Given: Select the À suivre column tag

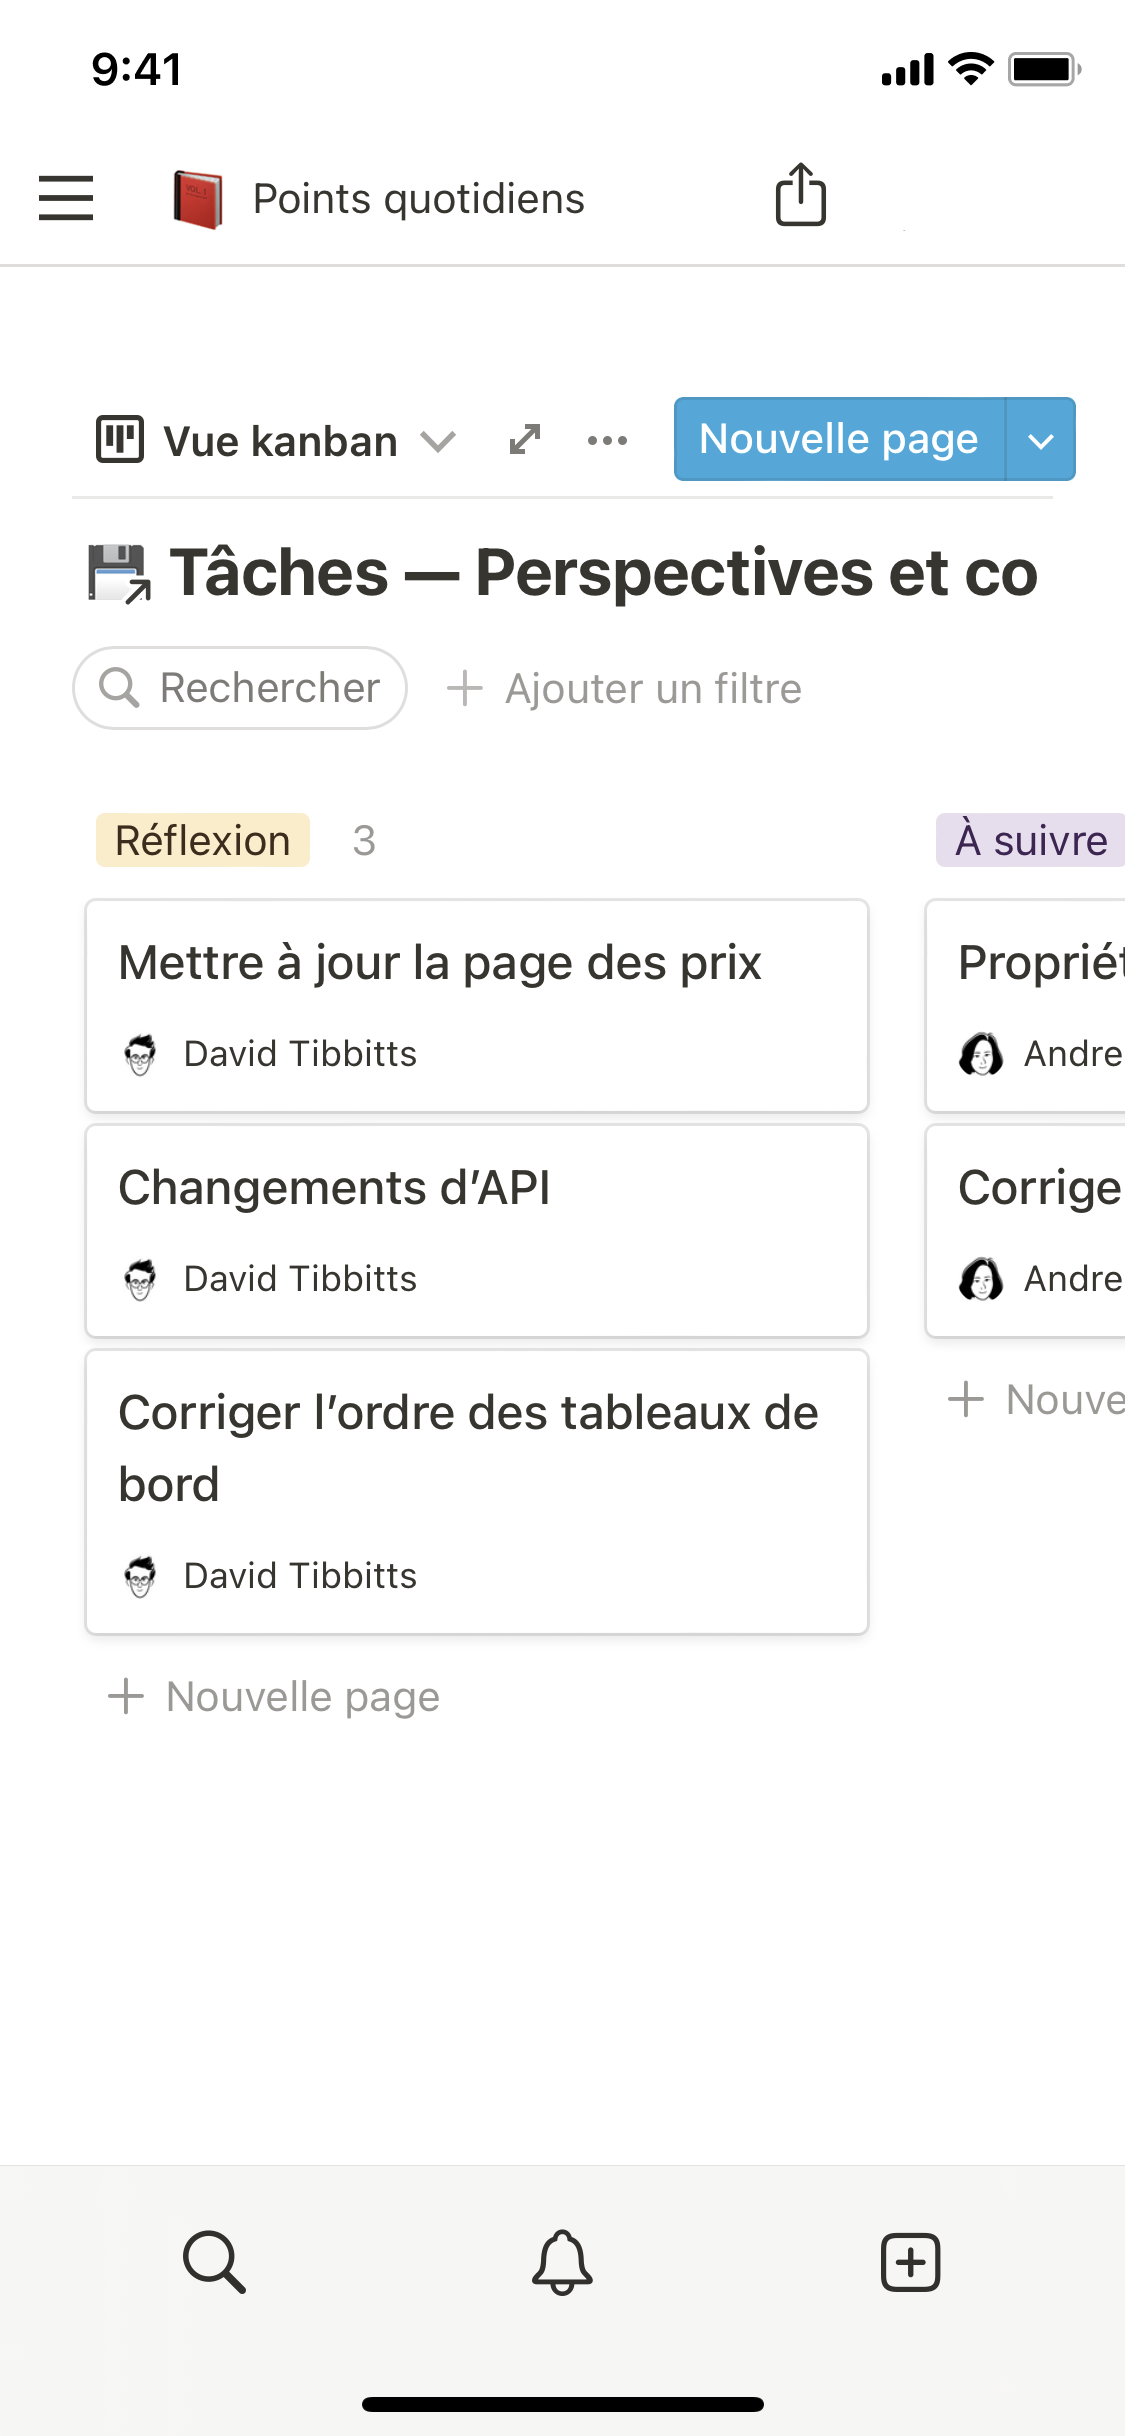Looking at the screenshot, I should click(x=1030, y=840).
